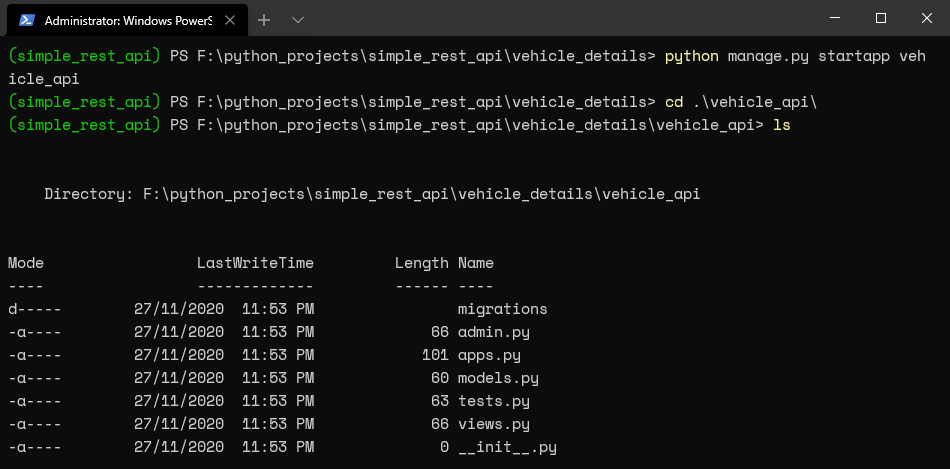This screenshot has height=469, width=950.
Task: Select the Administrator: Windows PowerShell tab
Action: [x=127, y=20]
